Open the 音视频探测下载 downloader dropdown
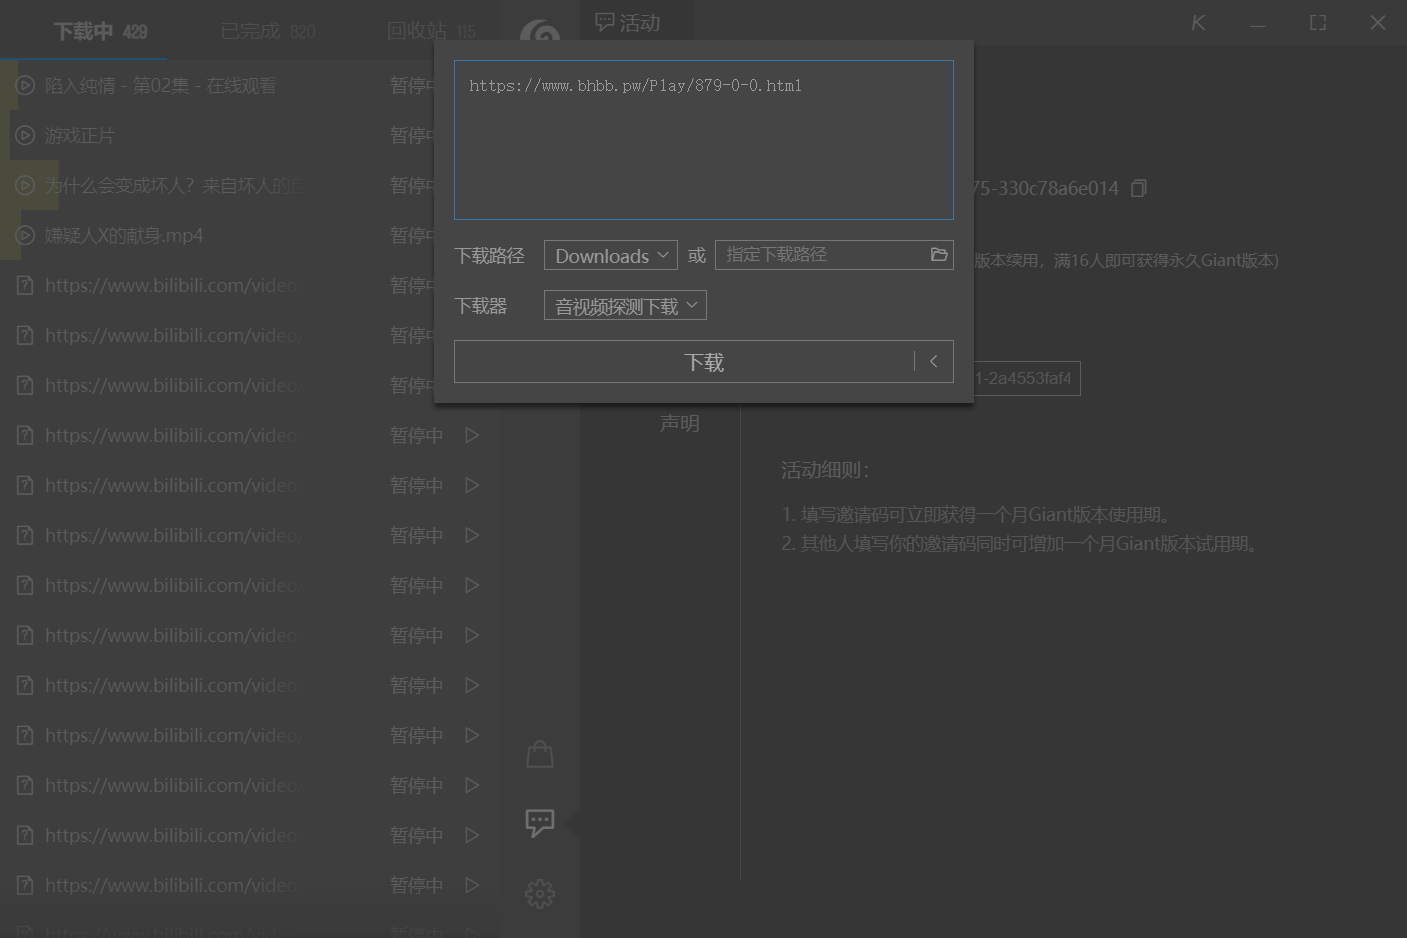Viewport: 1407px width, 938px height. [x=625, y=305]
